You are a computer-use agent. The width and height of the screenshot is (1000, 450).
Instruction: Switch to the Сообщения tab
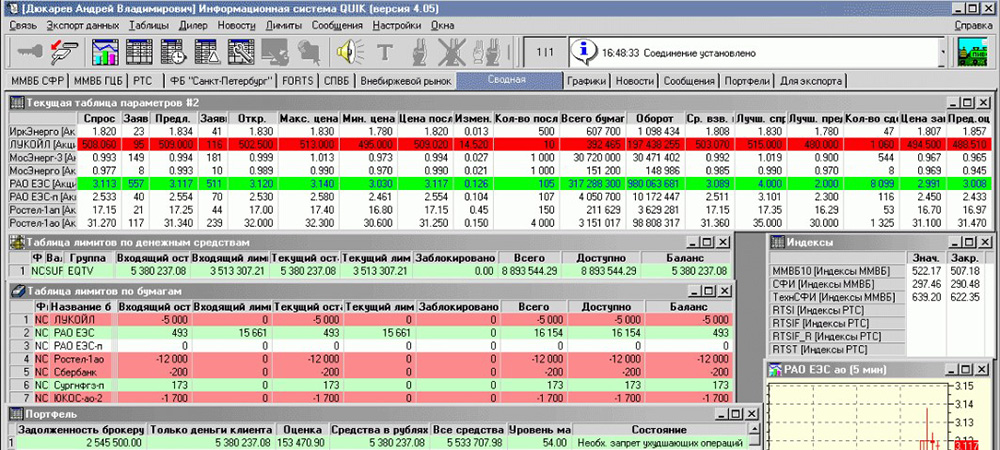[689, 81]
